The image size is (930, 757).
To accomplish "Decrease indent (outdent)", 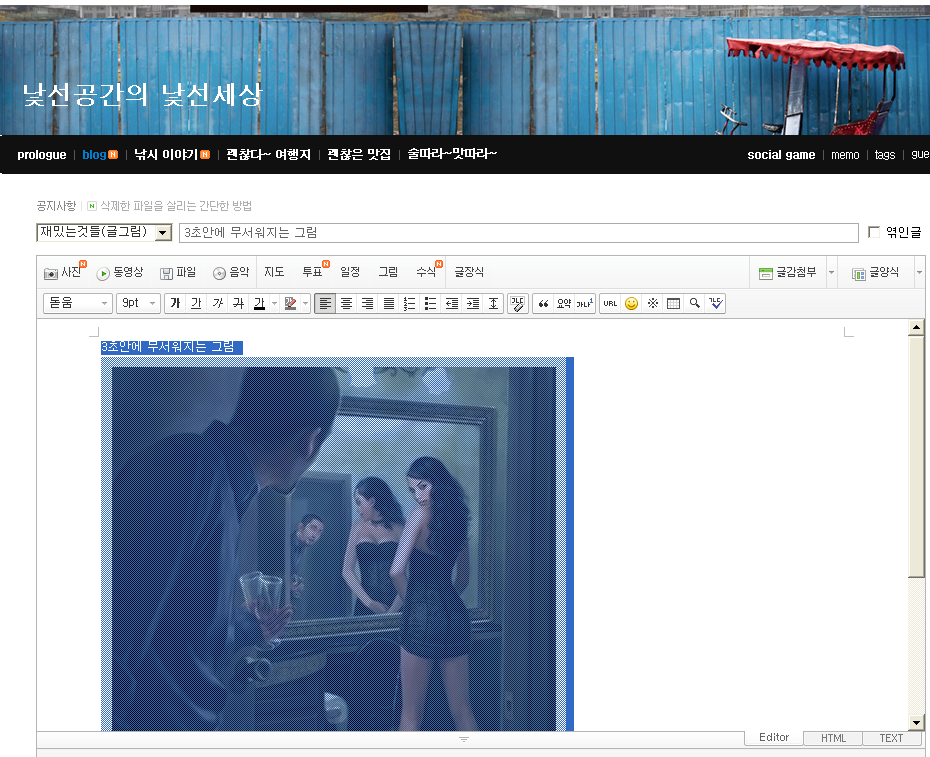I will (452, 303).
